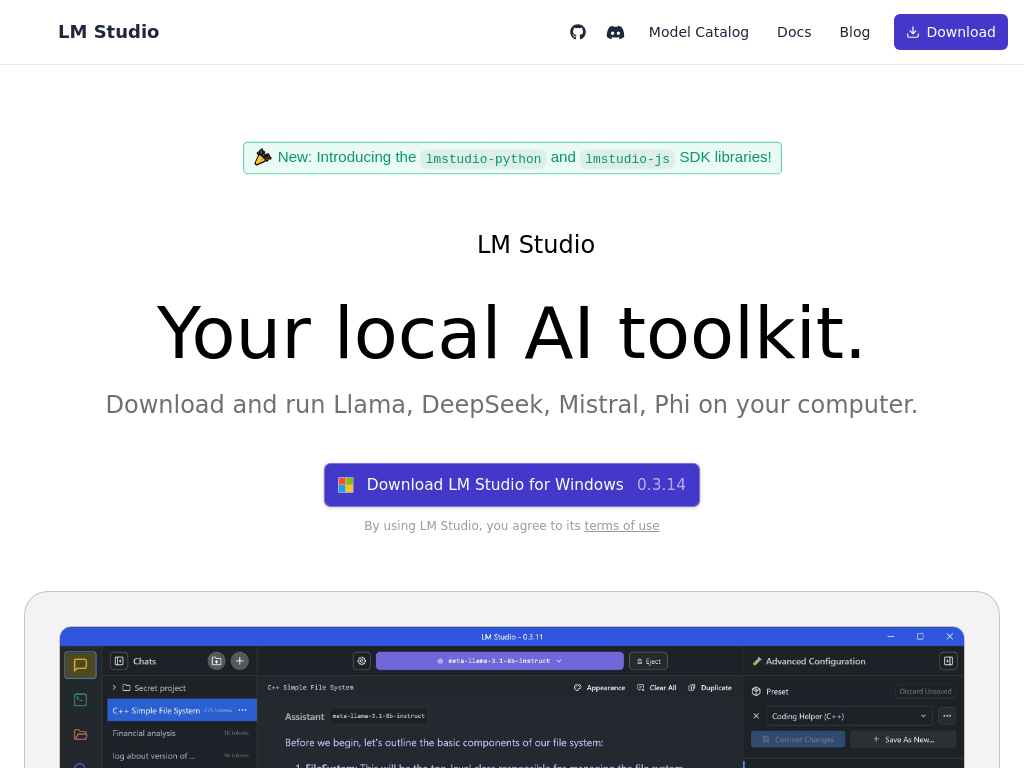
Task: Open the three-dot menu beside preset dropdown
Action: click(947, 716)
